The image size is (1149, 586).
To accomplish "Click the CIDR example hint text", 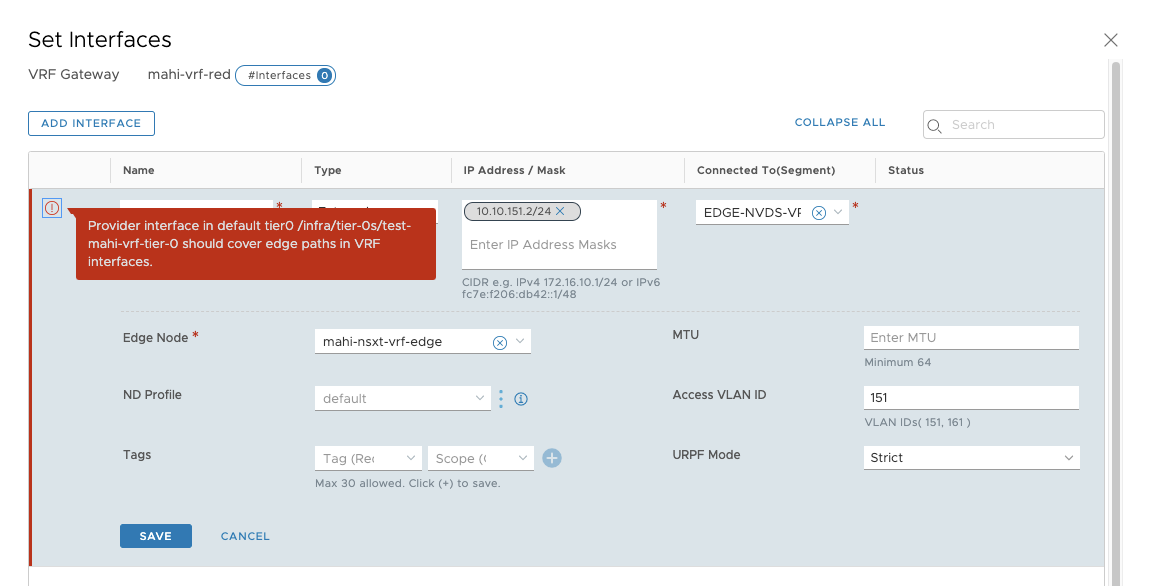I will click(x=561, y=288).
